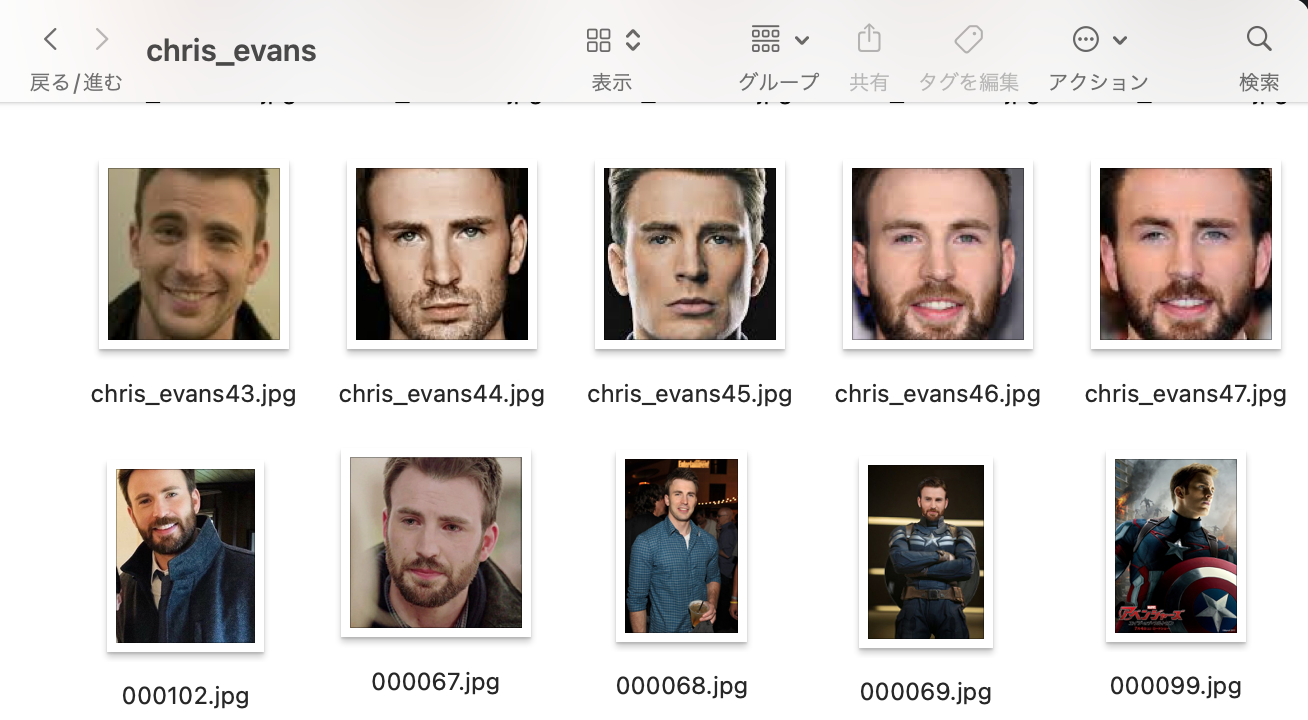Click the Search magnifier icon

point(1259,40)
